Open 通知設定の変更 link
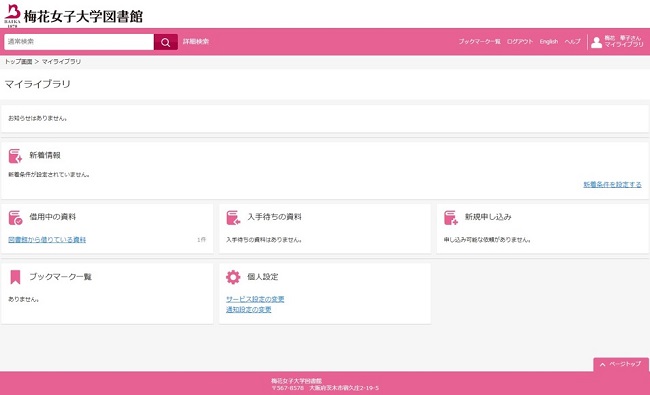Viewport: 650px width, 395px height. pos(249,309)
